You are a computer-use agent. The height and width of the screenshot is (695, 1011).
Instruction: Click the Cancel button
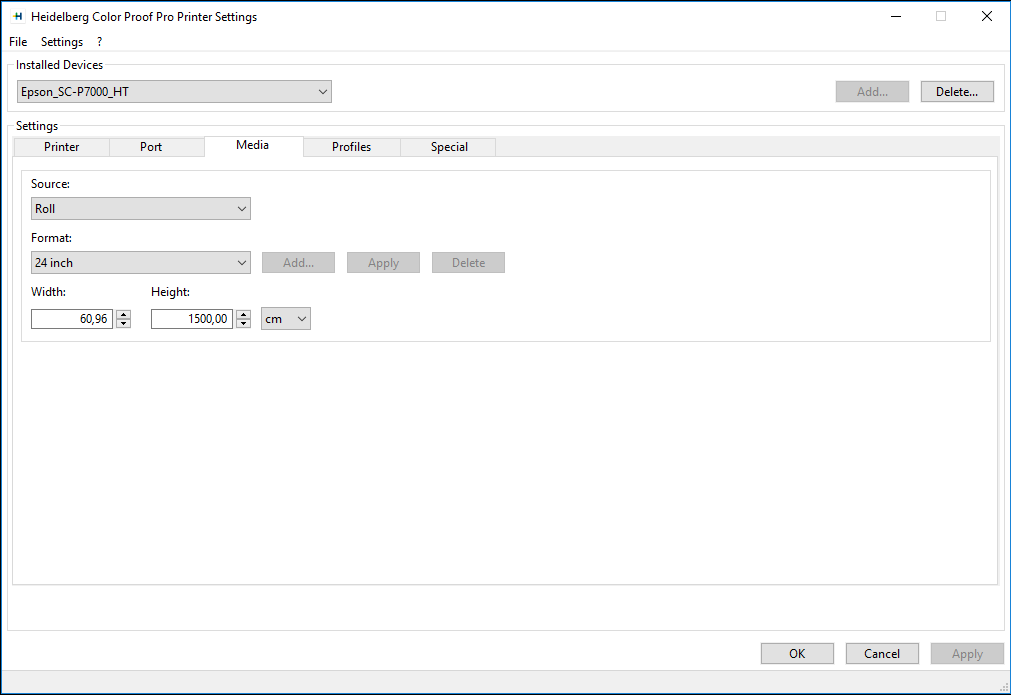click(x=882, y=654)
